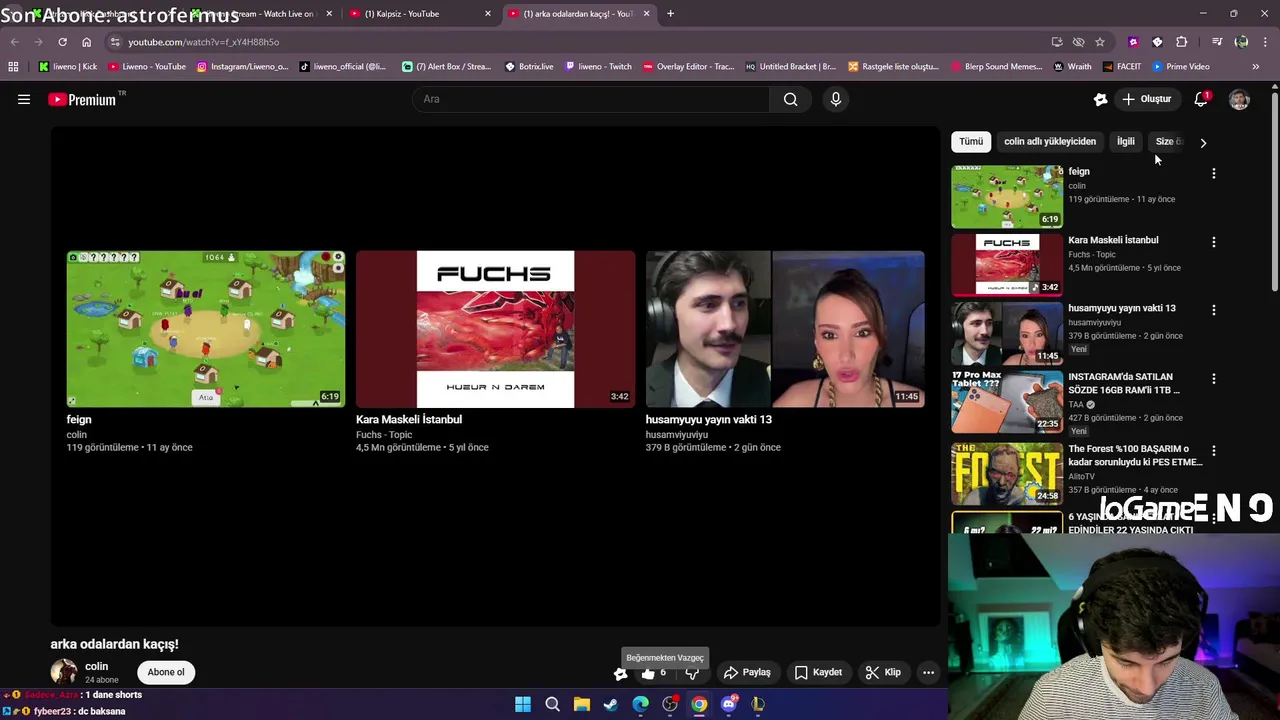Play sidebar Fuchs 'Kara Maskeli İstanbul' thumbnail
The image size is (1280, 720).
(x=1007, y=265)
